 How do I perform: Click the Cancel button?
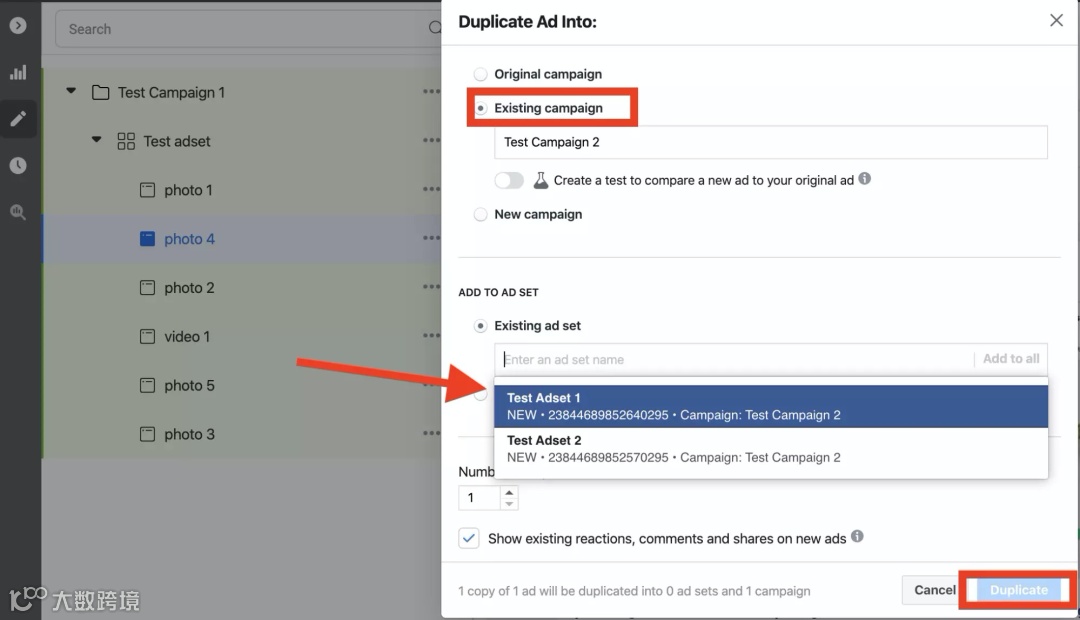[935, 590]
